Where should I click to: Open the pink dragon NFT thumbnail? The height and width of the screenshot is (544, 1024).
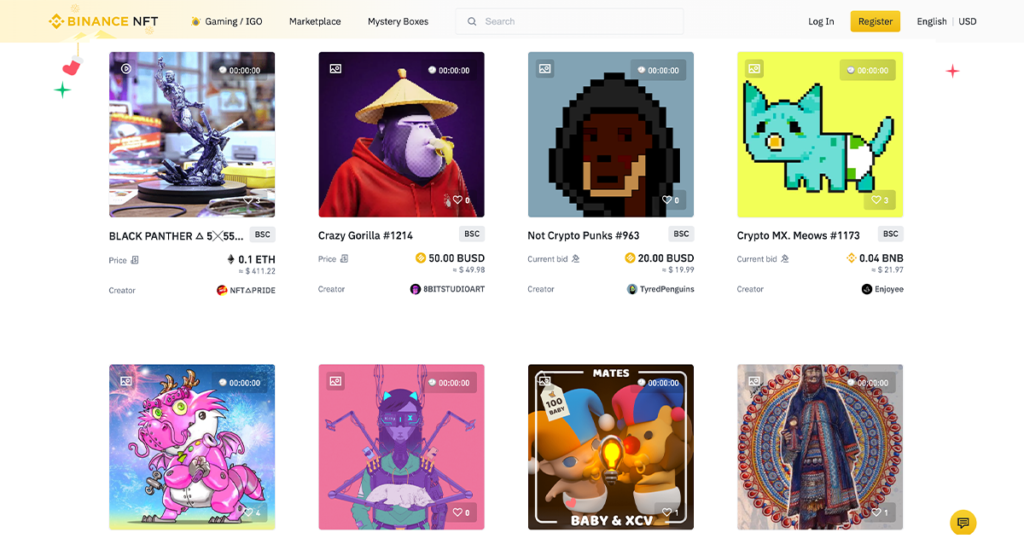coord(192,447)
